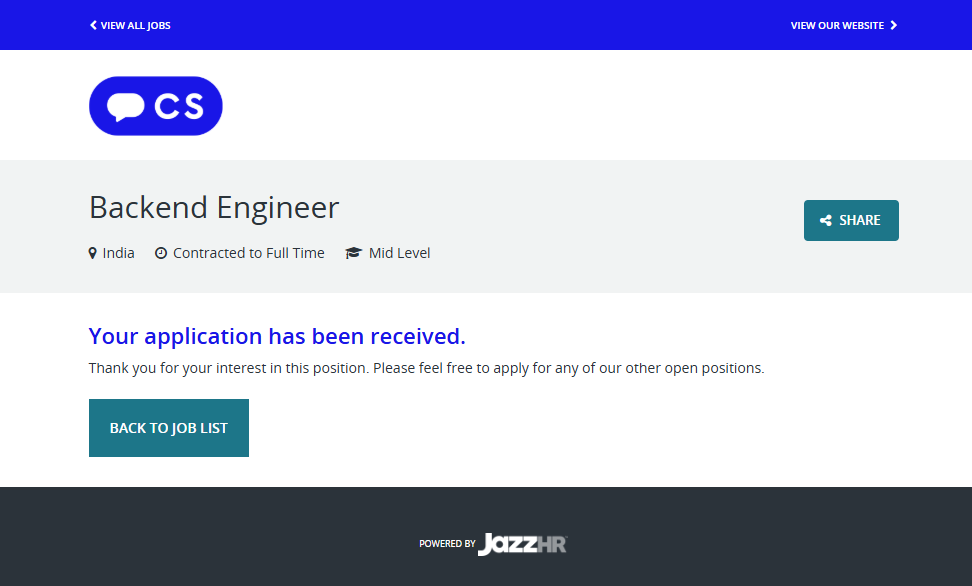Screen dimensions: 972x586
Task: Click the Contracted to Full Time label
Action: tap(248, 253)
